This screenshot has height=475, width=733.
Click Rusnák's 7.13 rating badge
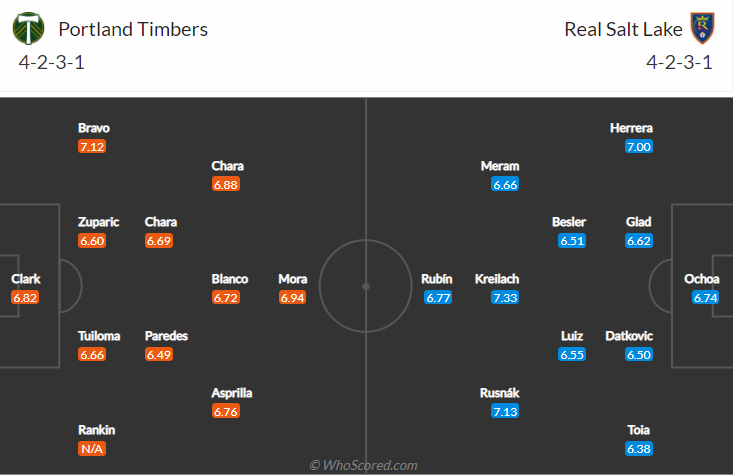(505, 412)
